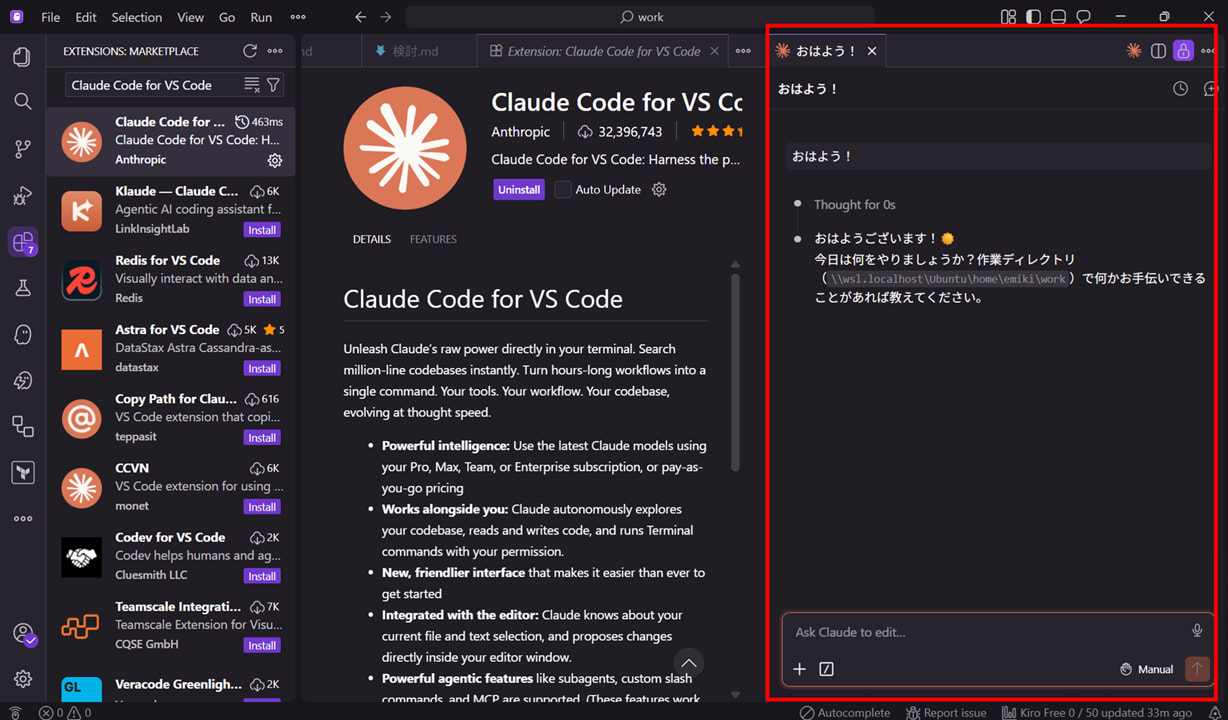Viewport: 1228px width, 720px height.
Task: Open the Run menu
Action: (261, 17)
